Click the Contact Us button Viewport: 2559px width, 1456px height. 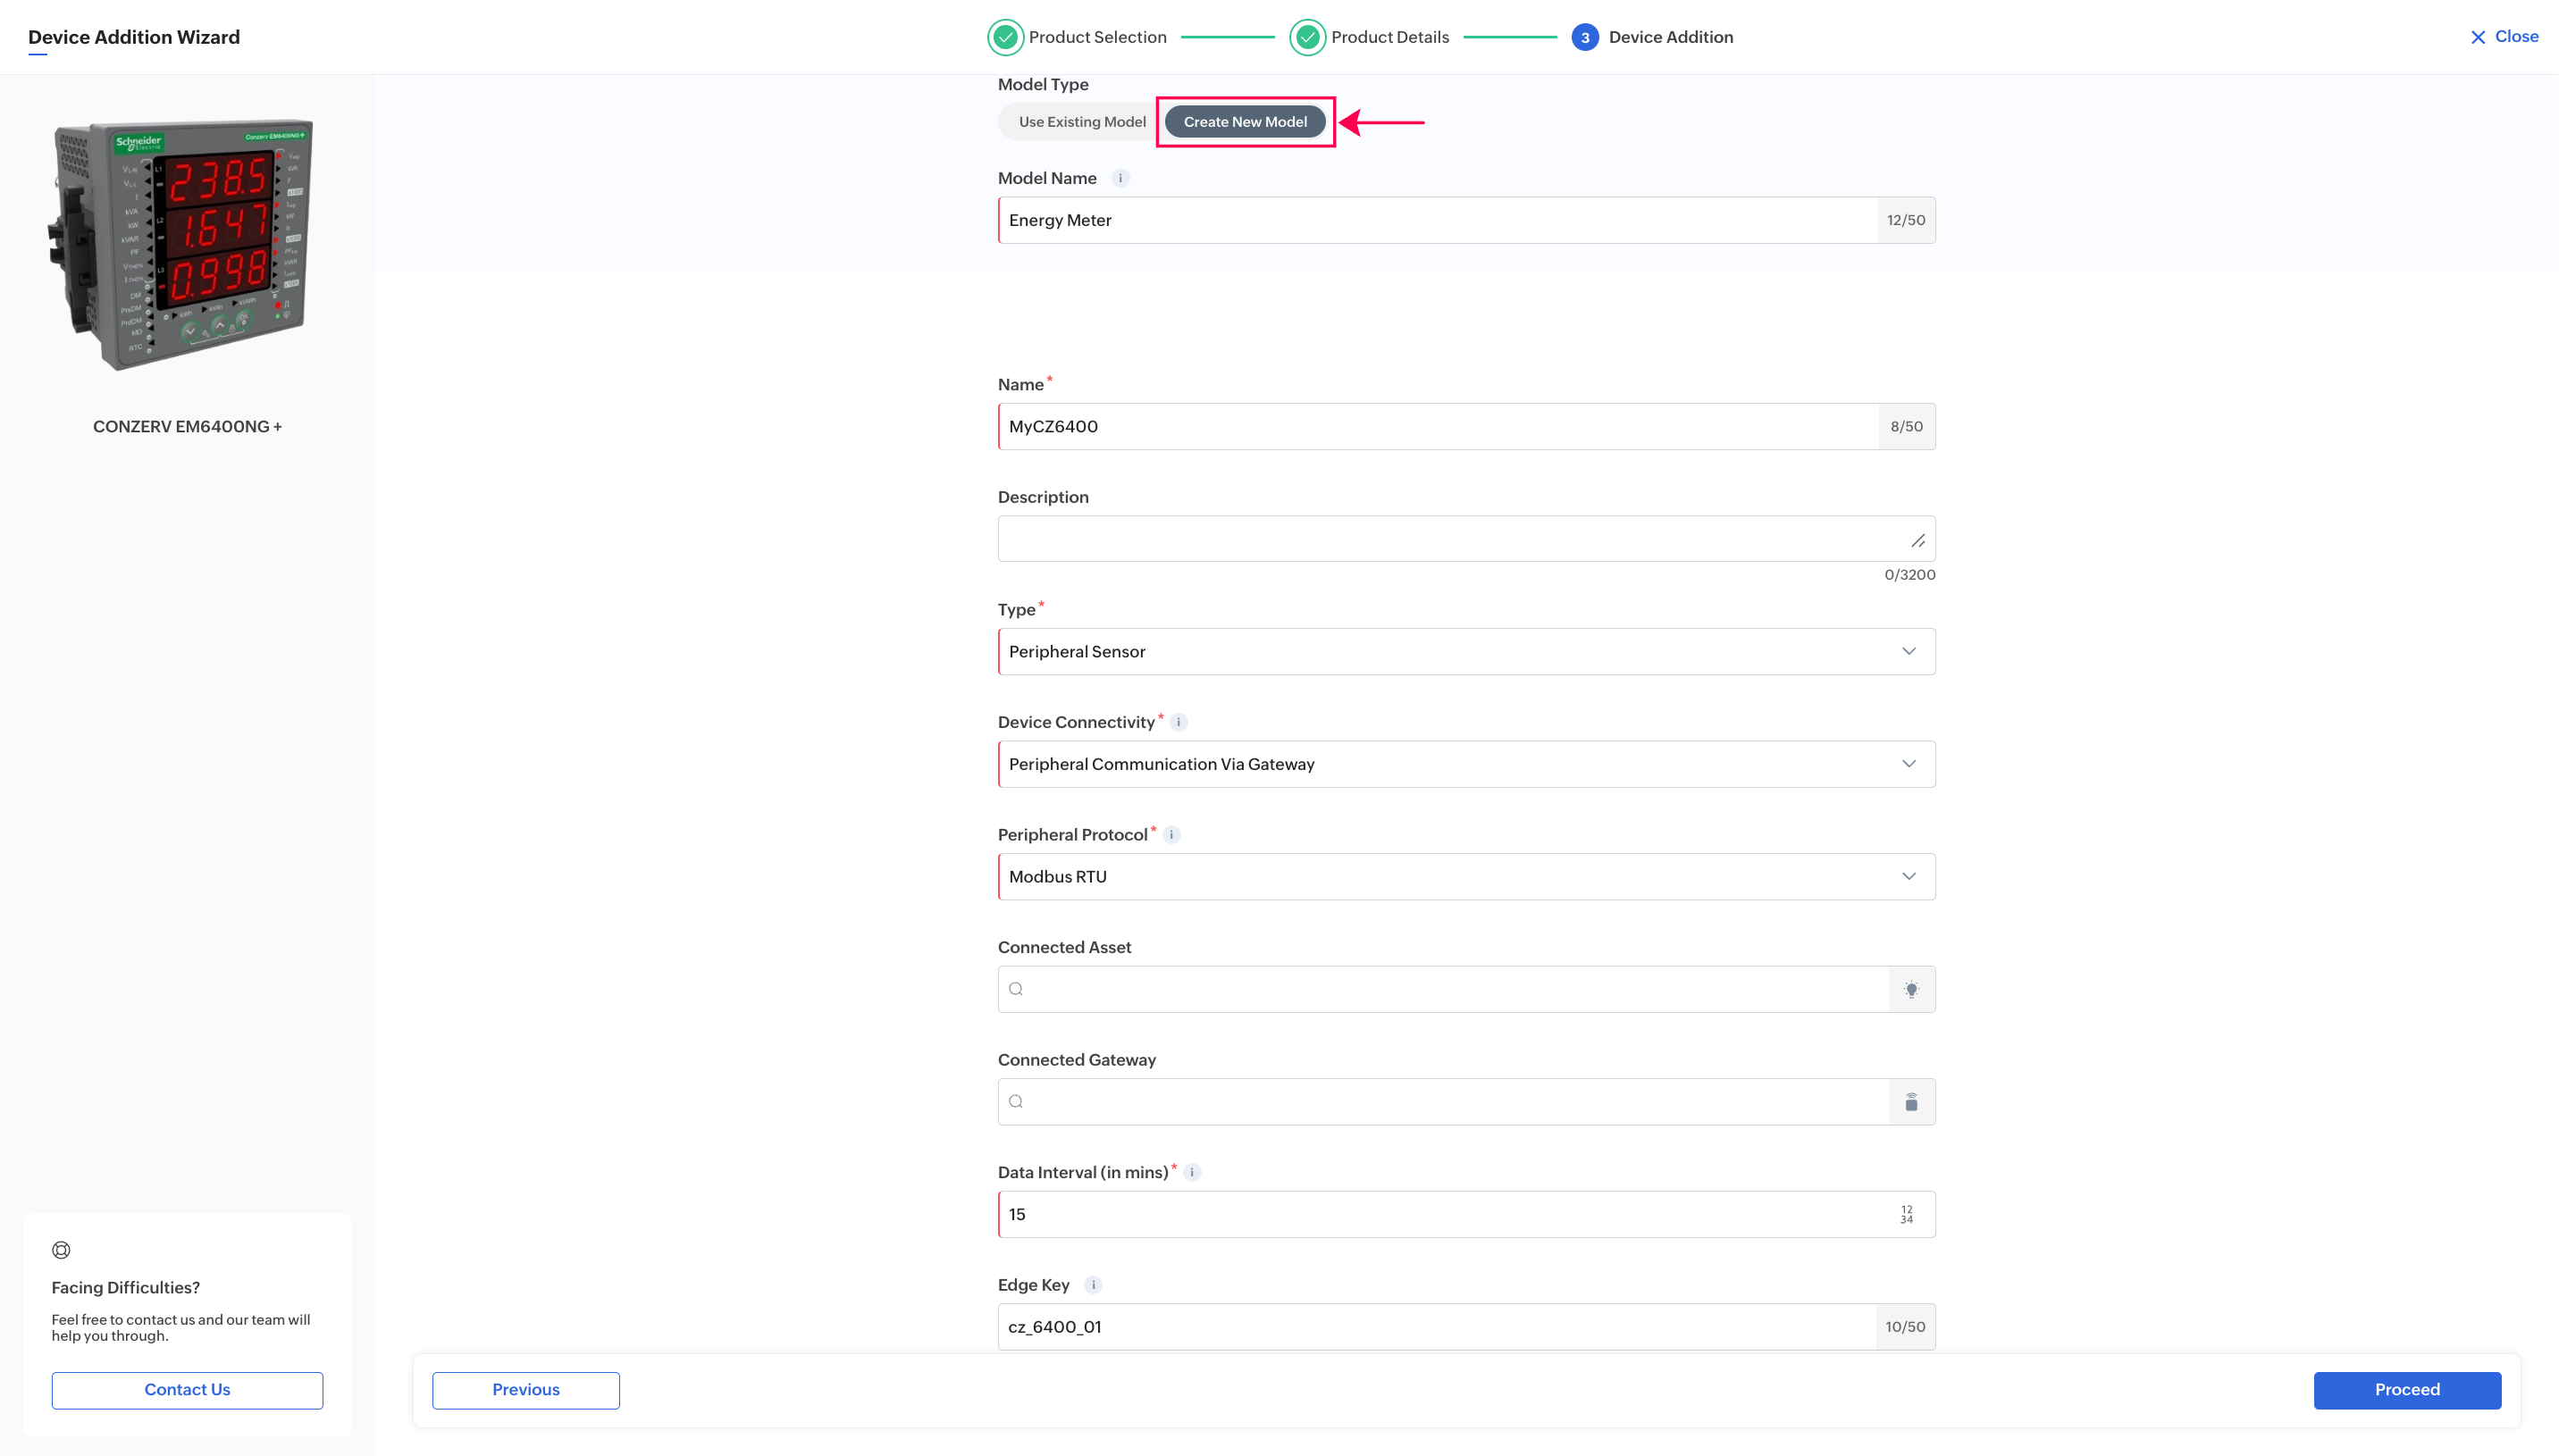tap(187, 1390)
